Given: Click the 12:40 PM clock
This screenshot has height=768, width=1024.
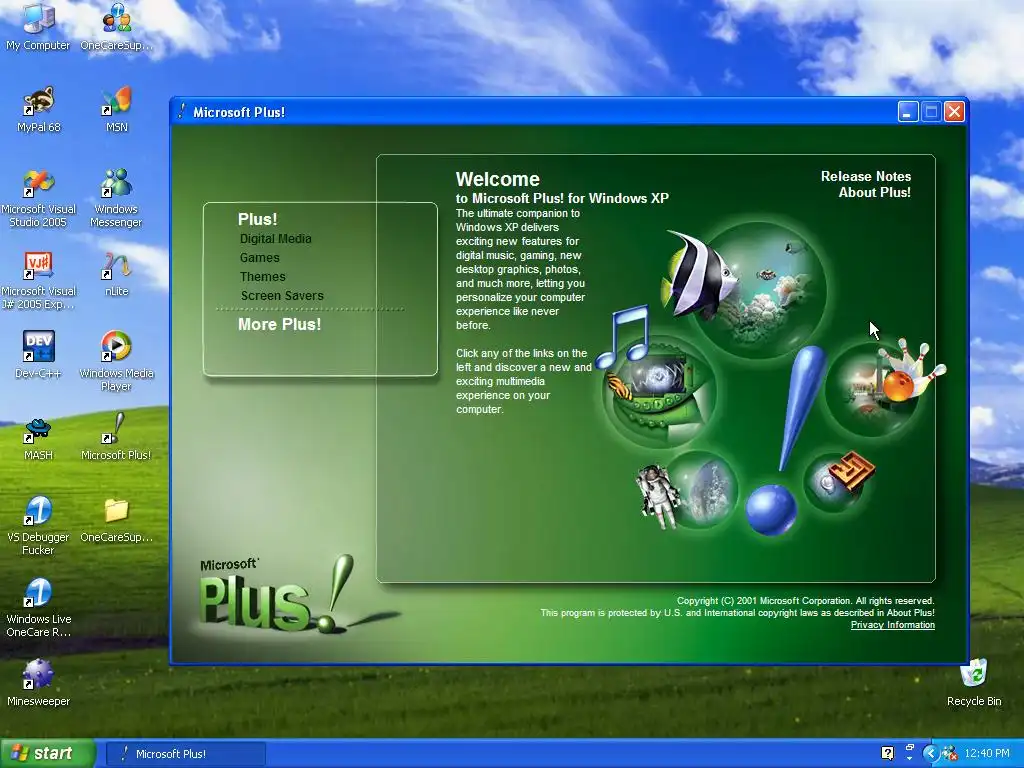Looking at the screenshot, I should [x=987, y=754].
